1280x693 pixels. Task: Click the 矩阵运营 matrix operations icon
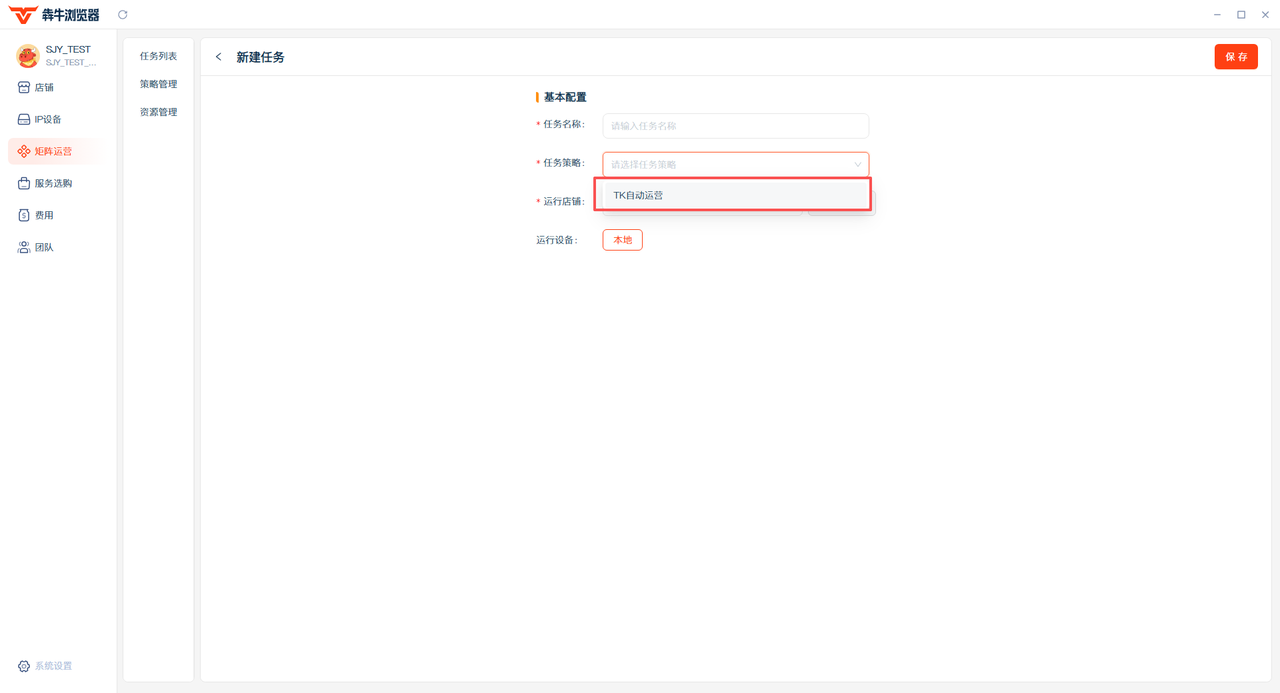click(24, 151)
